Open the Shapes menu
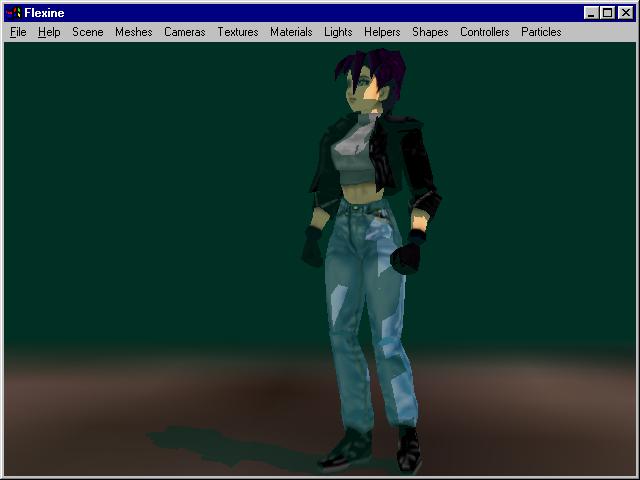 (430, 32)
